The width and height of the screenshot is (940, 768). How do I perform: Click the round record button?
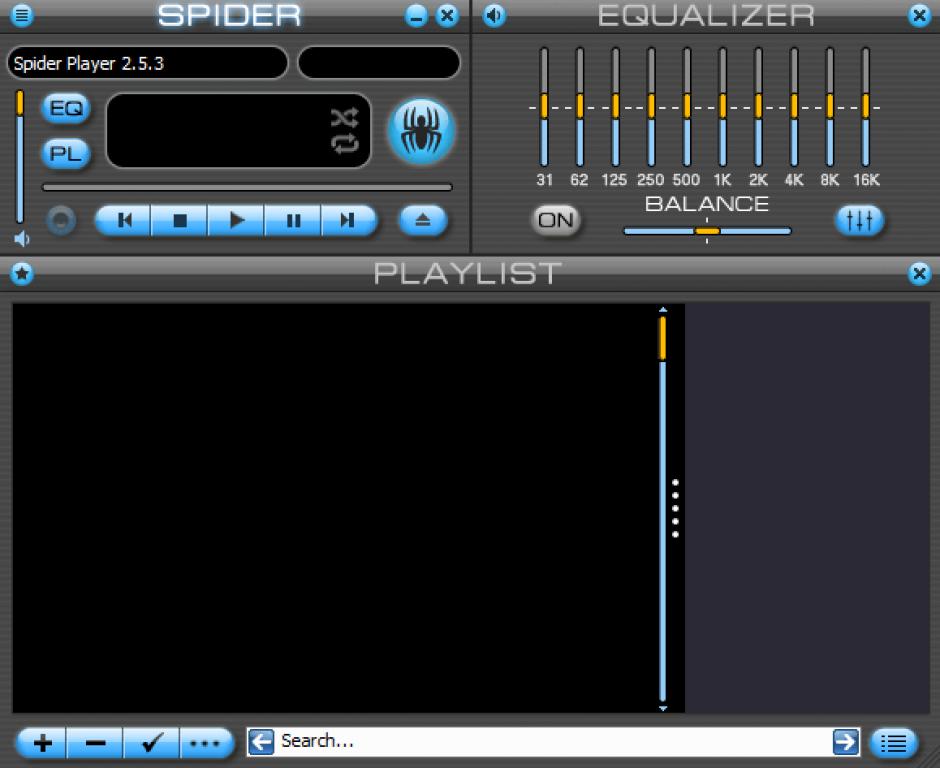61,221
